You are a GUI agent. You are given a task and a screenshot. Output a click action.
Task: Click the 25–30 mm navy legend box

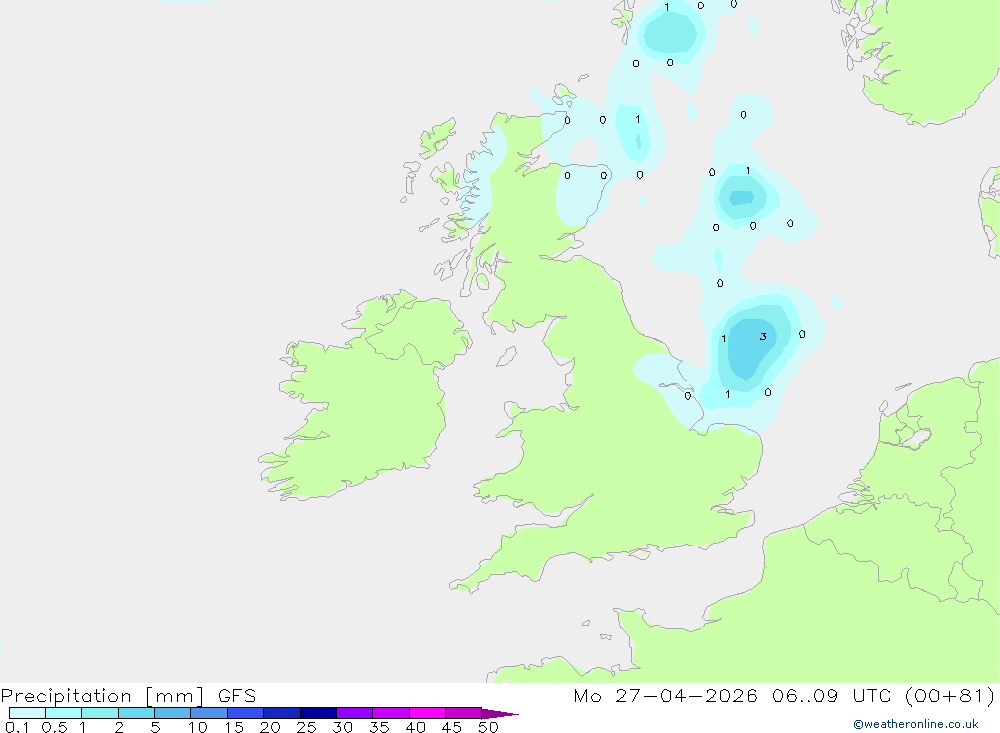318,713
